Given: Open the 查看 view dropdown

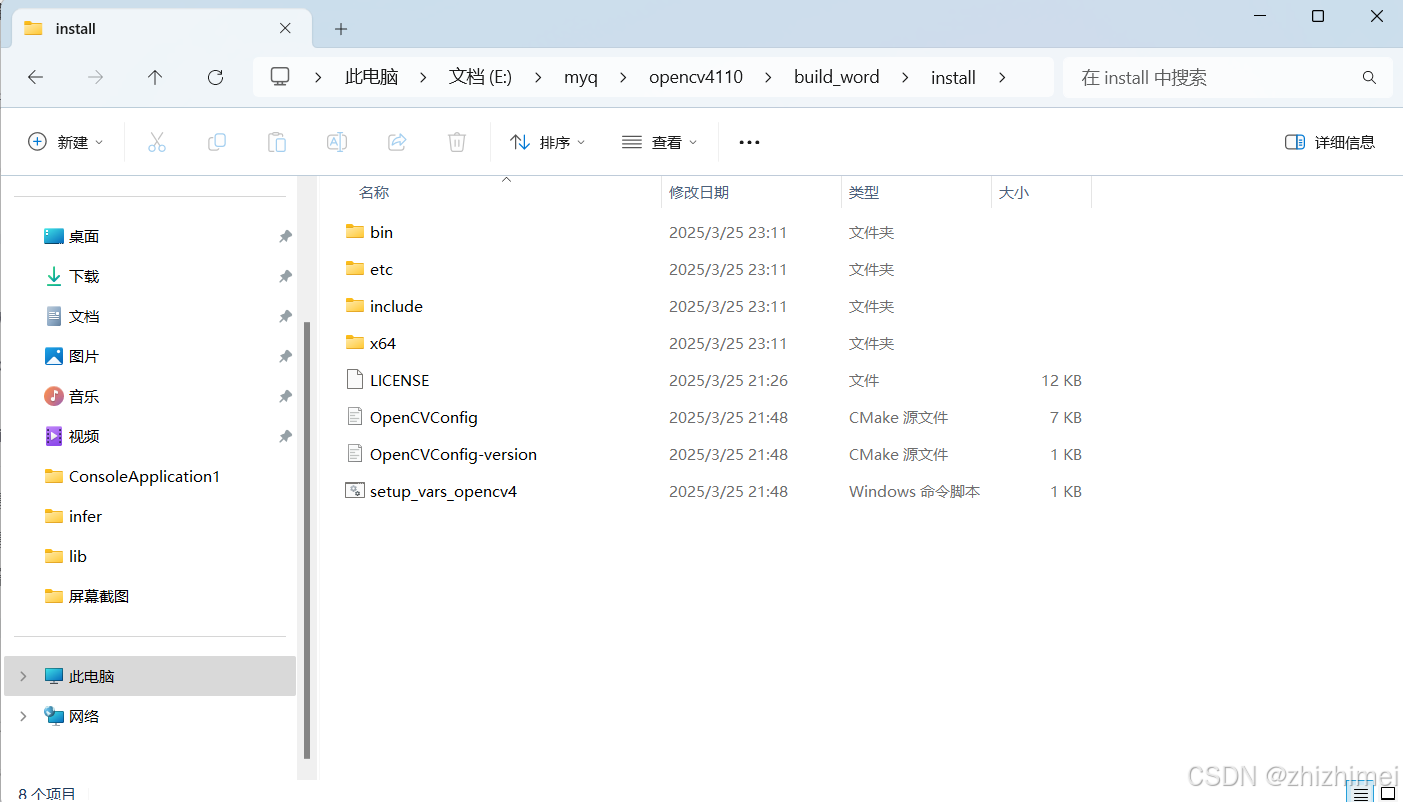Looking at the screenshot, I should point(660,142).
